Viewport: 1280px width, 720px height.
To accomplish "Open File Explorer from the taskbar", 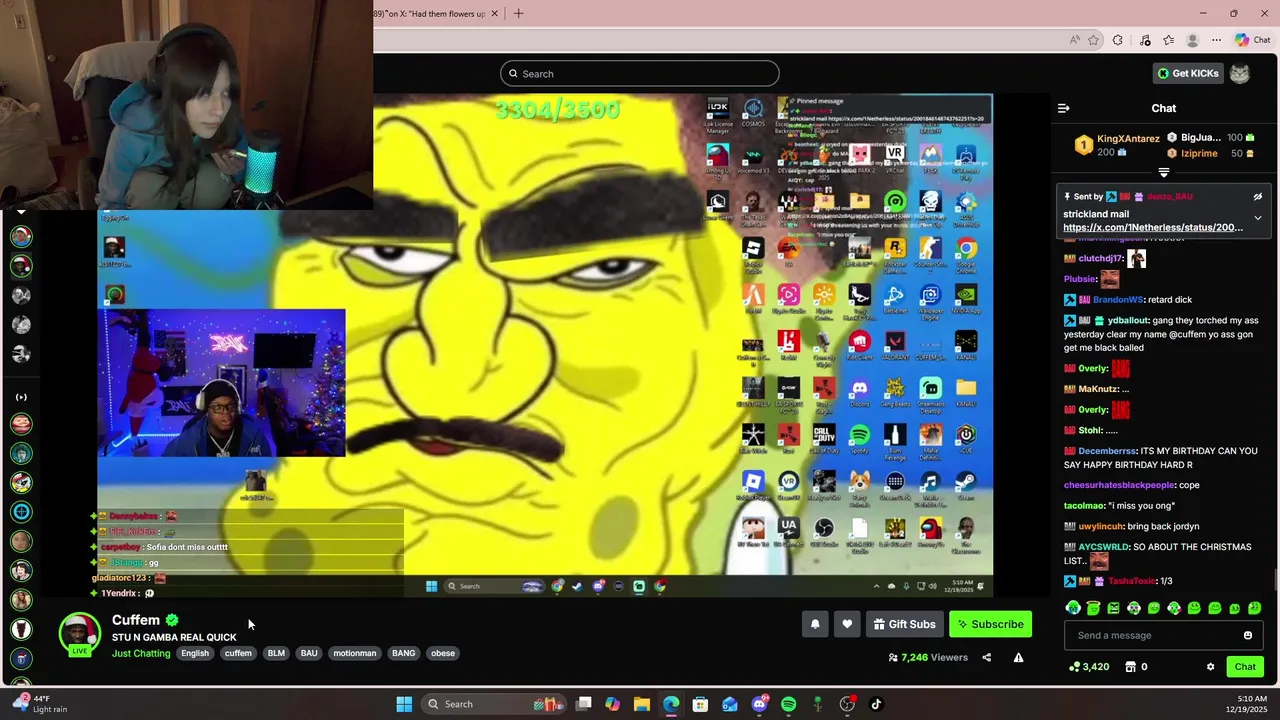I will click(641, 704).
